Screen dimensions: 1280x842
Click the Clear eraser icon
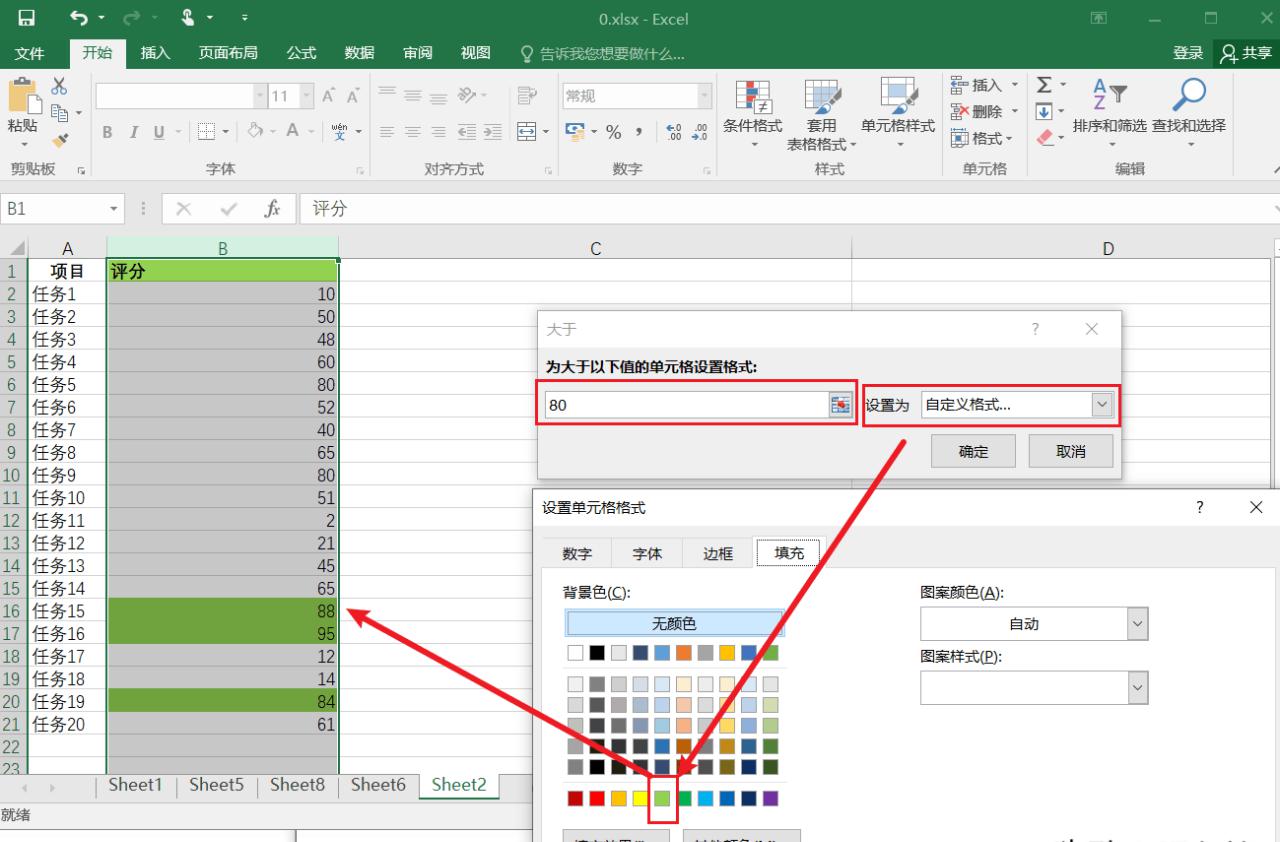1045,138
